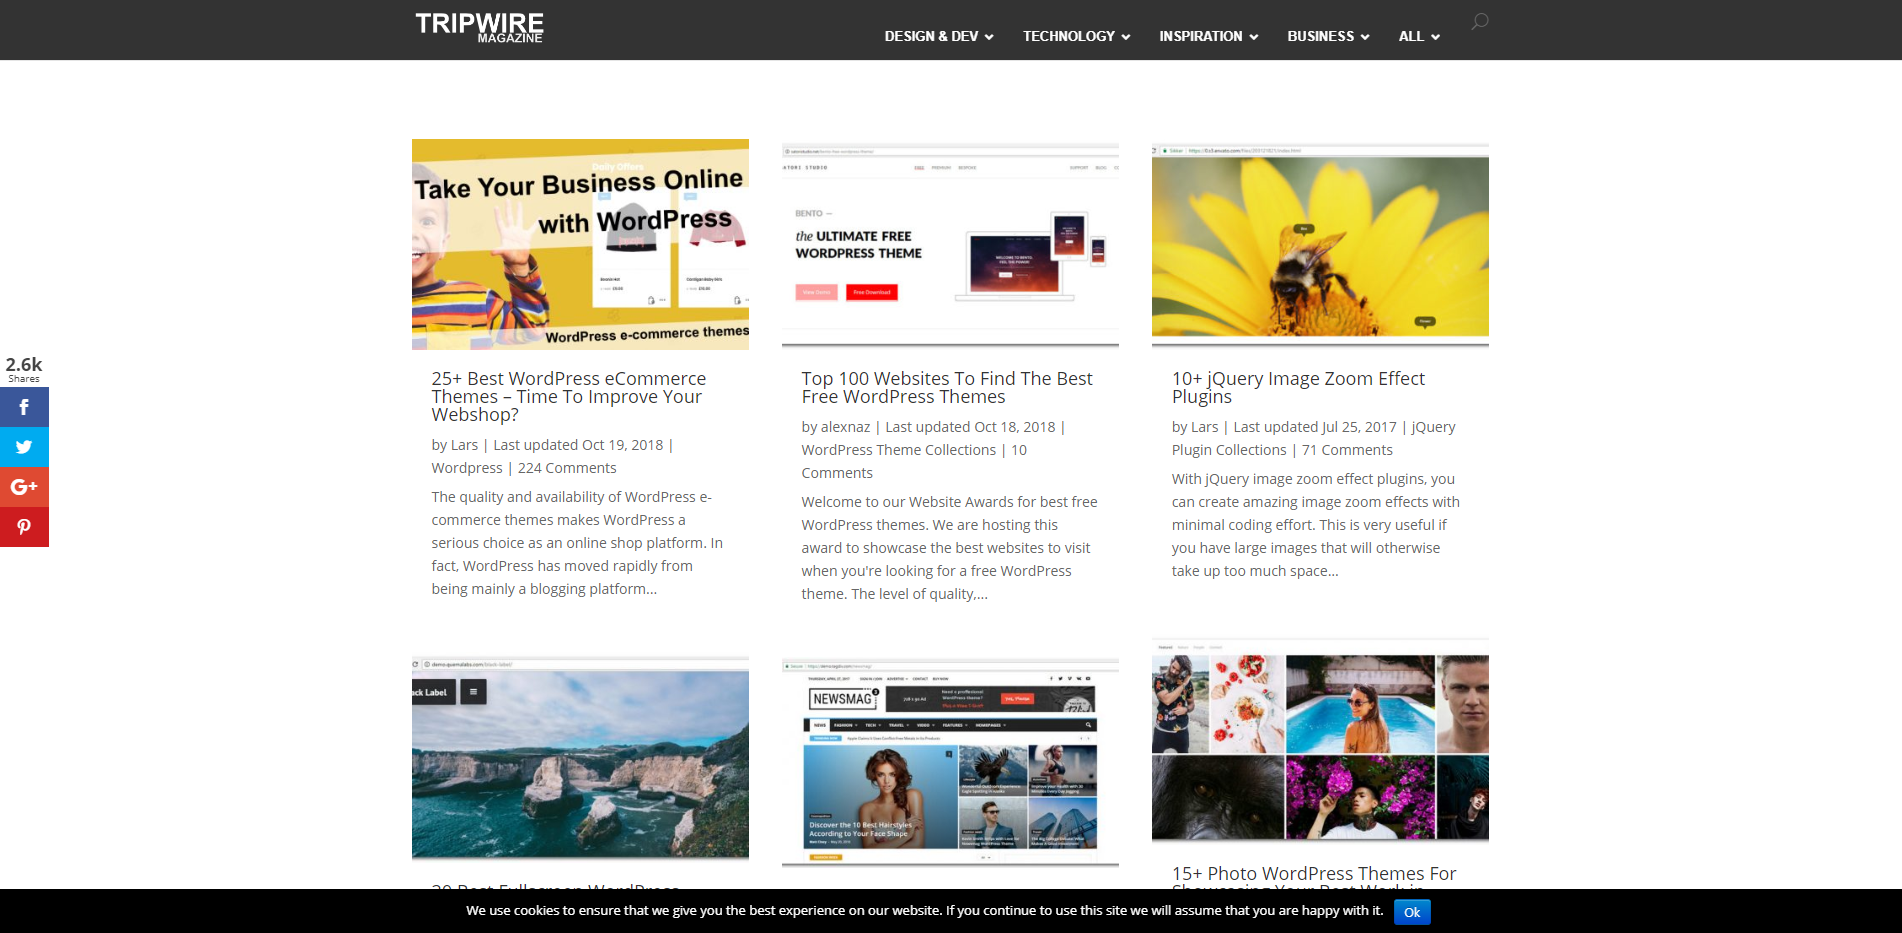
Task: Expand the All menu
Action: coord(1419,36)
